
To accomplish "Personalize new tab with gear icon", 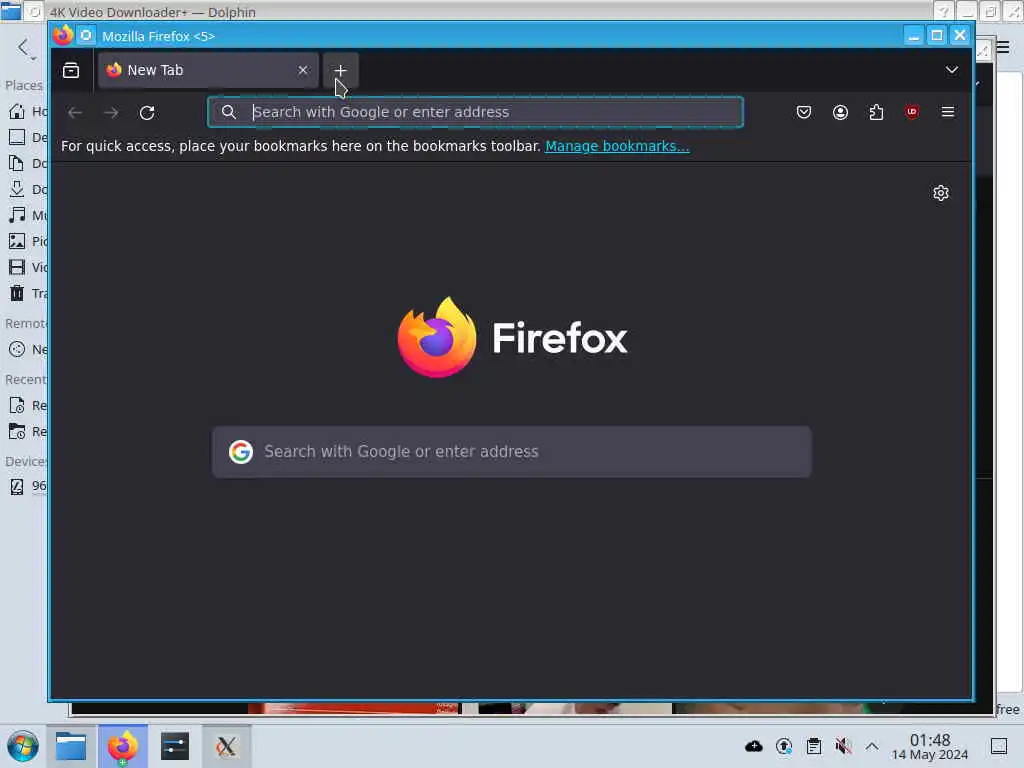I will pos(940,193).
